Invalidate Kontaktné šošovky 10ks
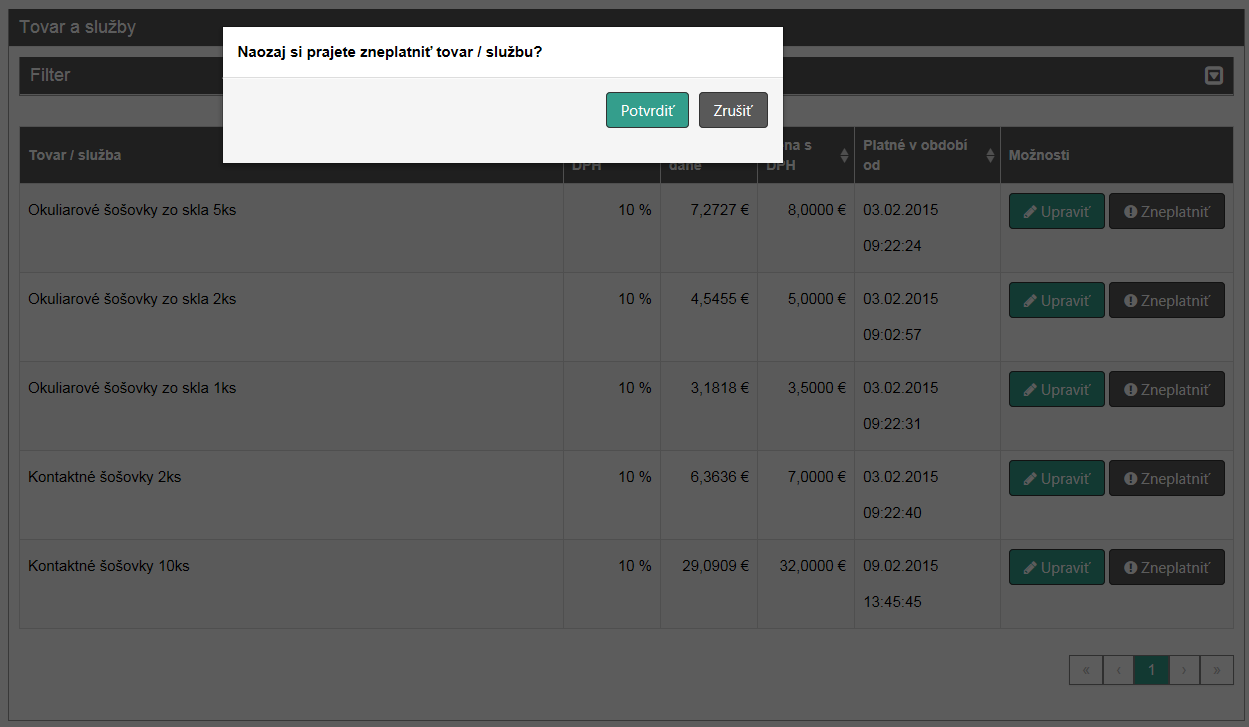 click(x=1167, y=567)
